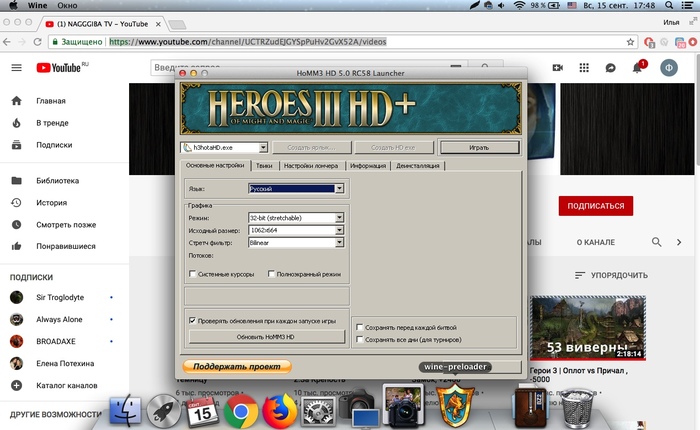The height and width of the screenshot is (430, 700).
Task: Open YouTube apps grid icon
Action: pos(584,68)
